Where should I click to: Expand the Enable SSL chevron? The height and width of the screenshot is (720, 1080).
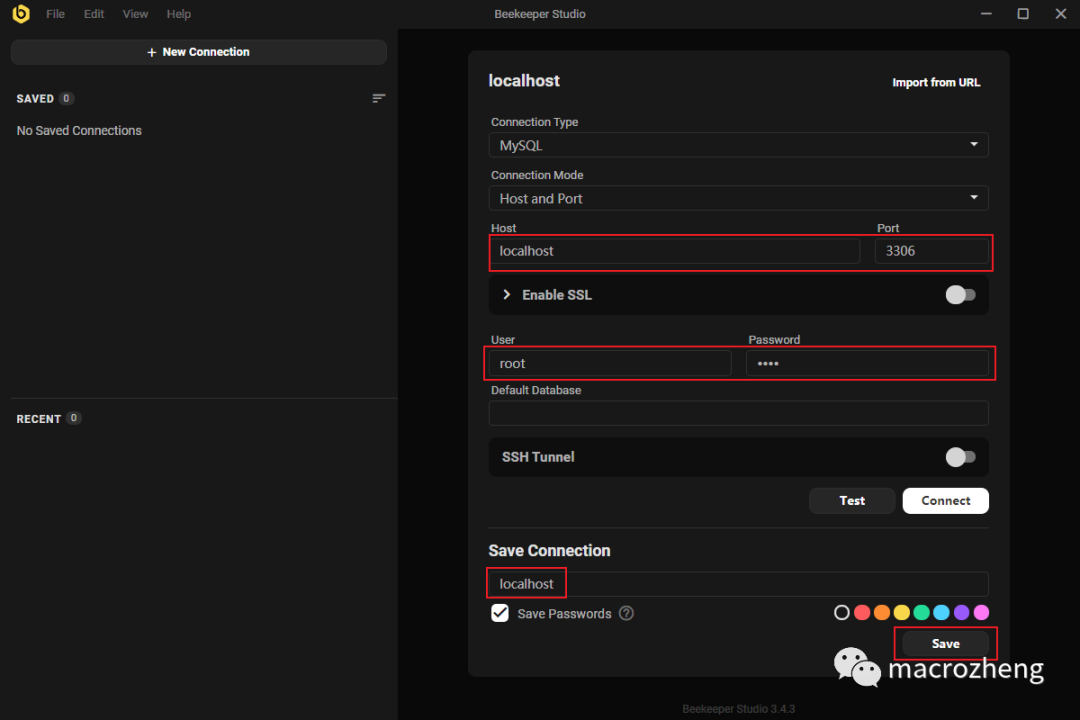507,295
